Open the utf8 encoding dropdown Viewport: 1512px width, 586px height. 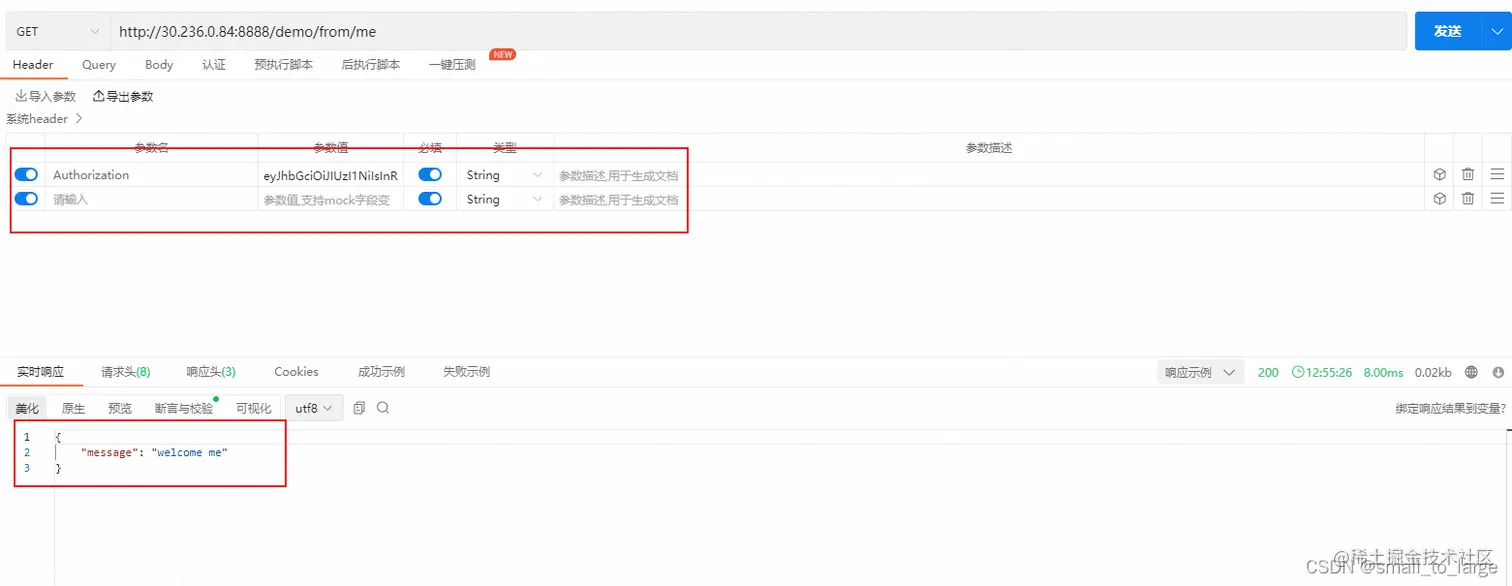tap(314, 408)
